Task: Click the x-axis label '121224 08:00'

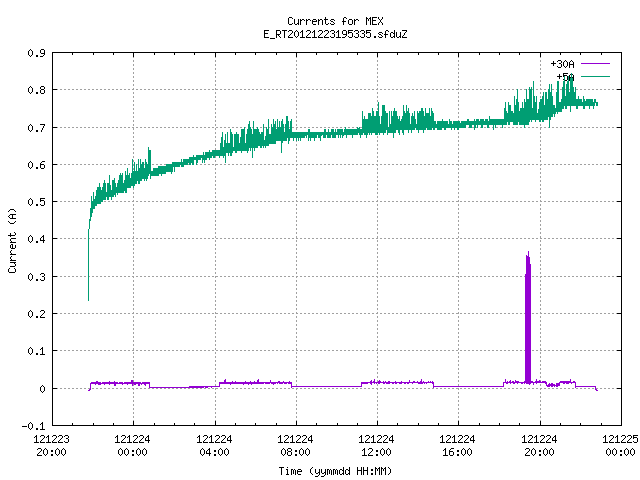Action: pos(295,446)
